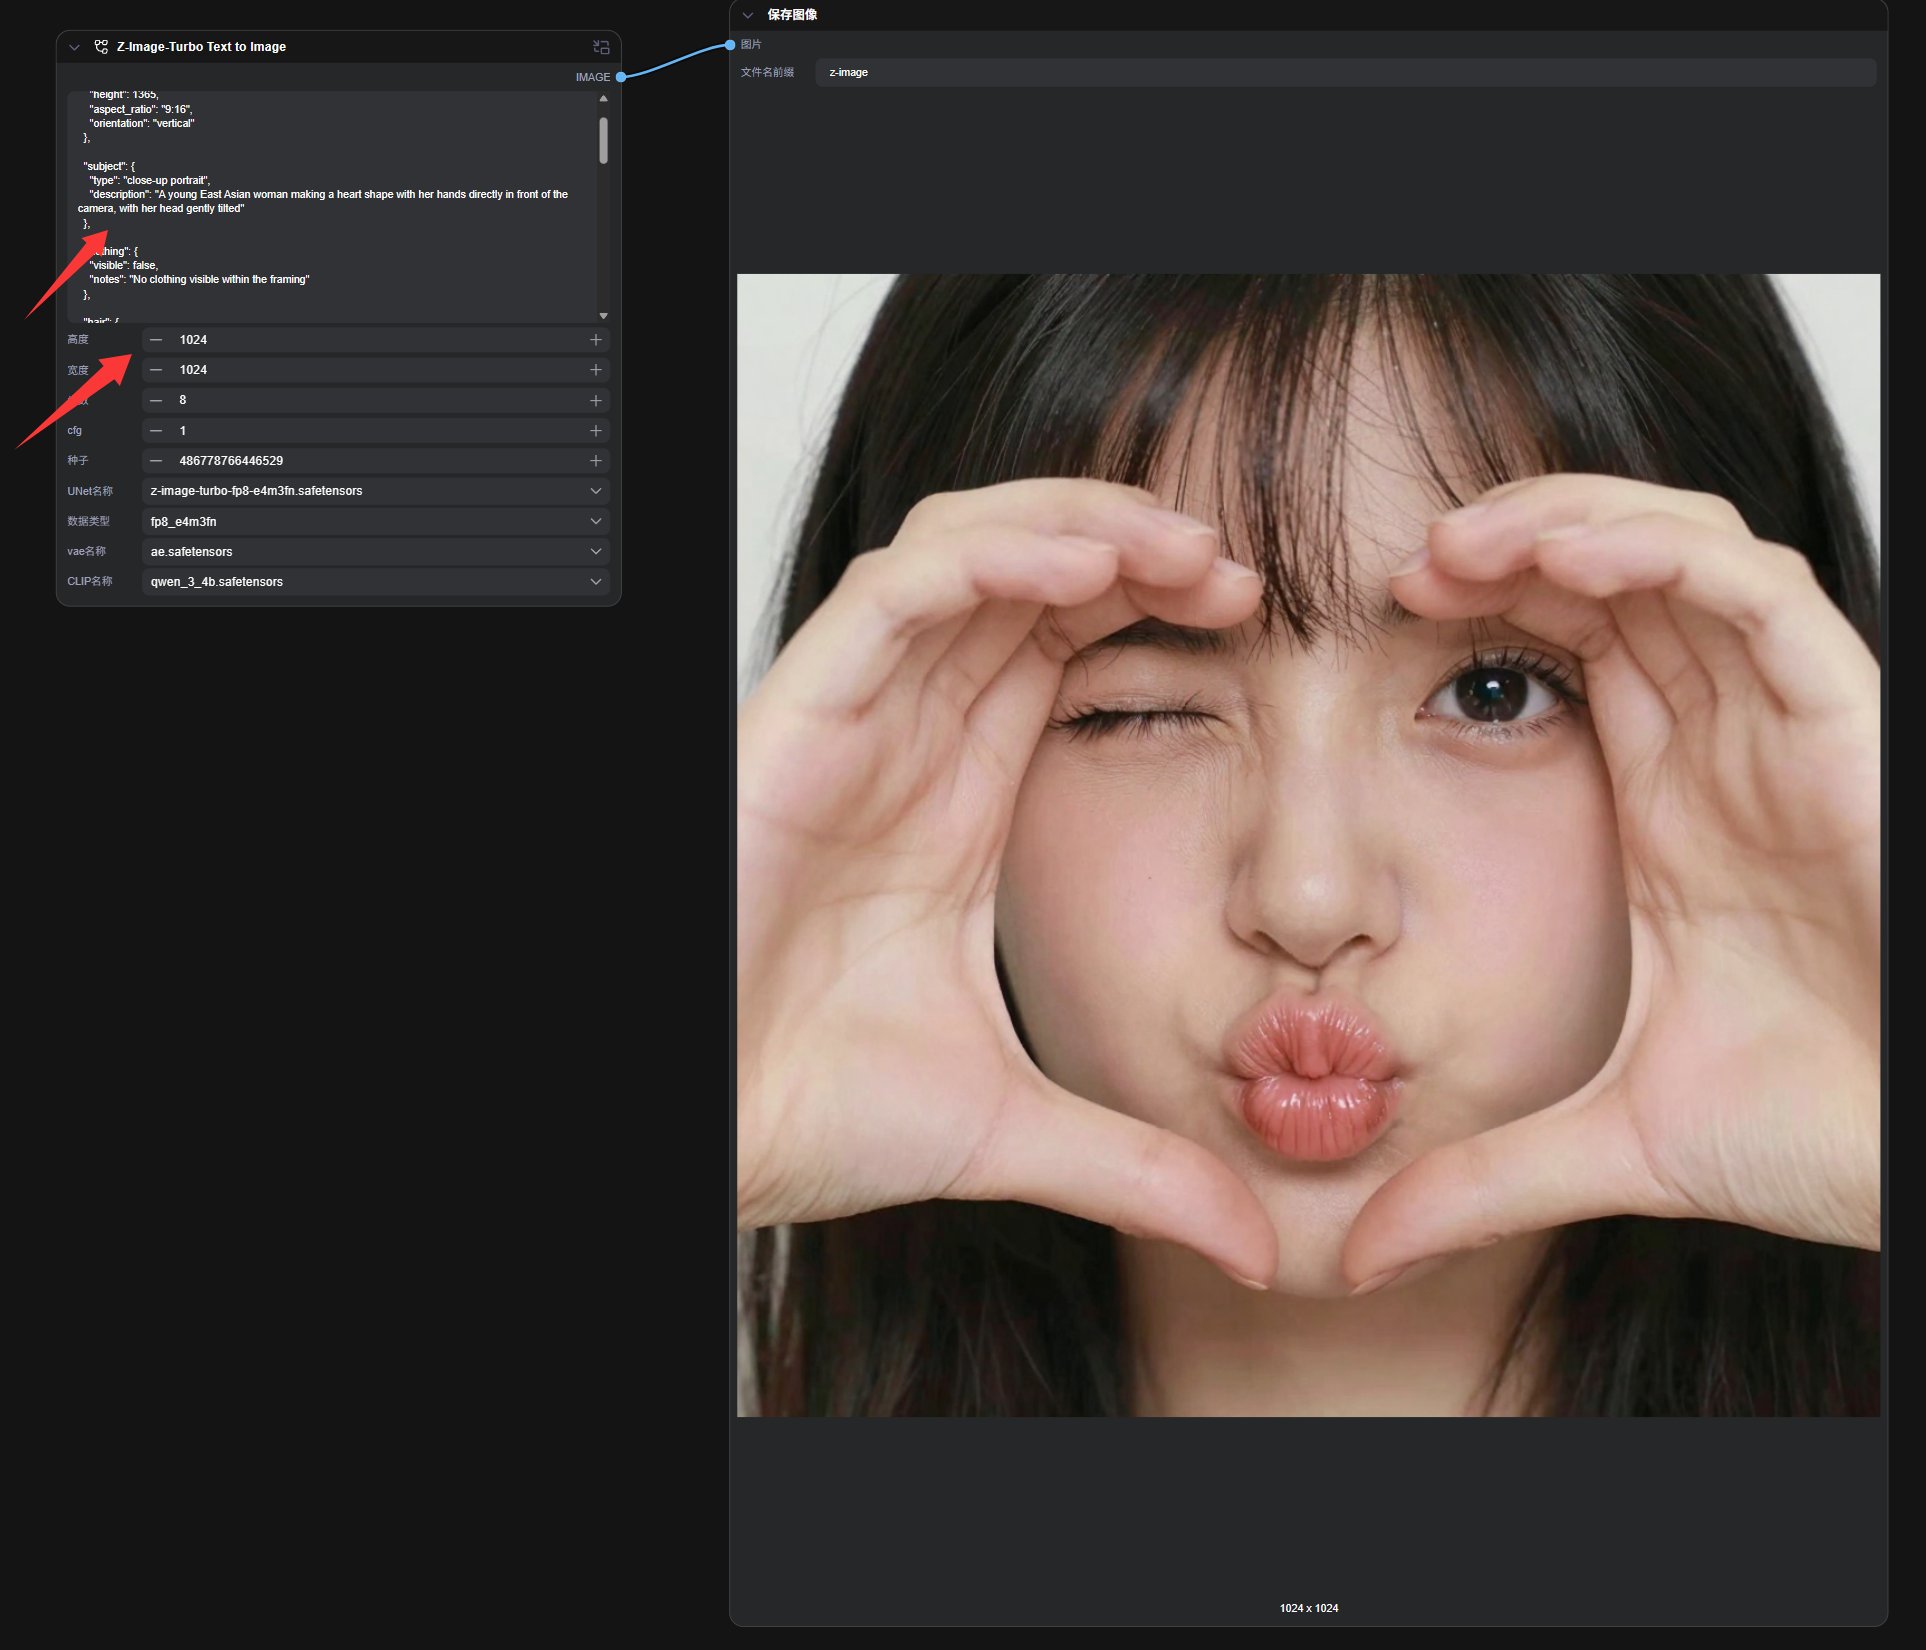Click the subgraph icon beside the Z-Image-Turbo title
Screen dimensions: 1926x1650
tap(101, 46)
